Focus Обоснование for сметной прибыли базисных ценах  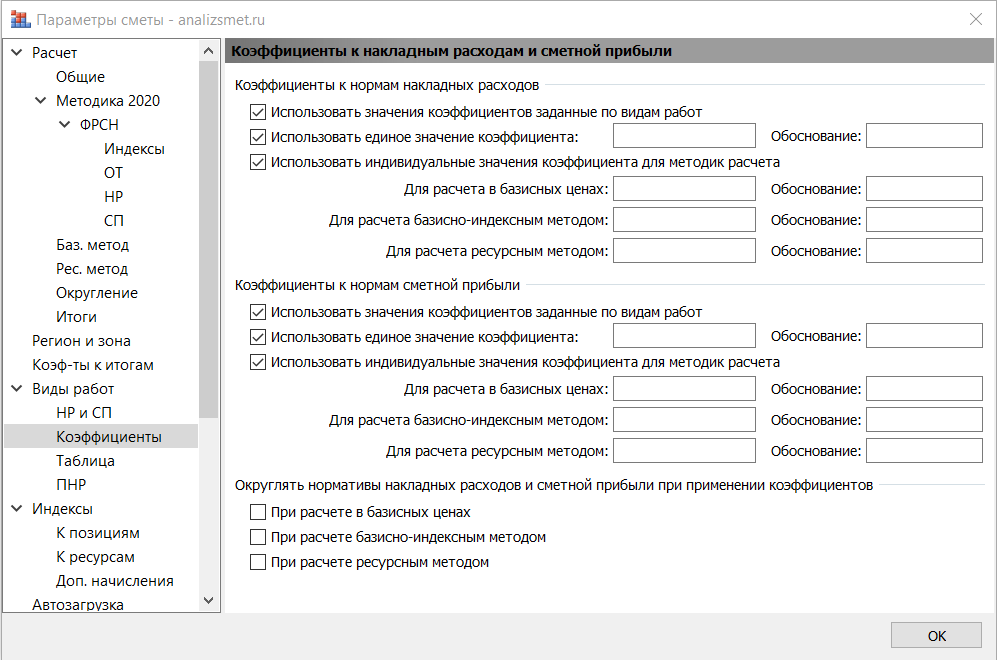point(925,388)
